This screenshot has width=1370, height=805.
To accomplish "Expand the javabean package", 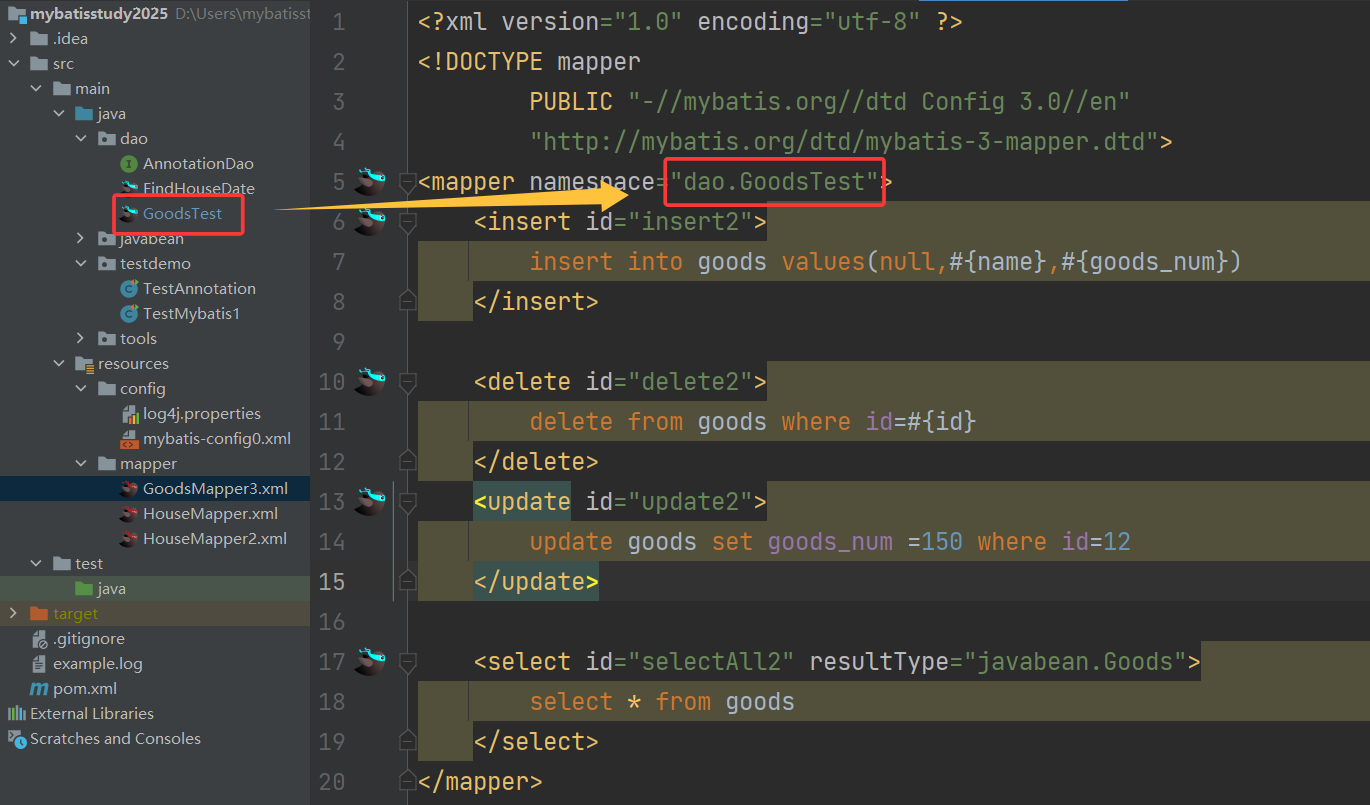I will pos(81,238).
